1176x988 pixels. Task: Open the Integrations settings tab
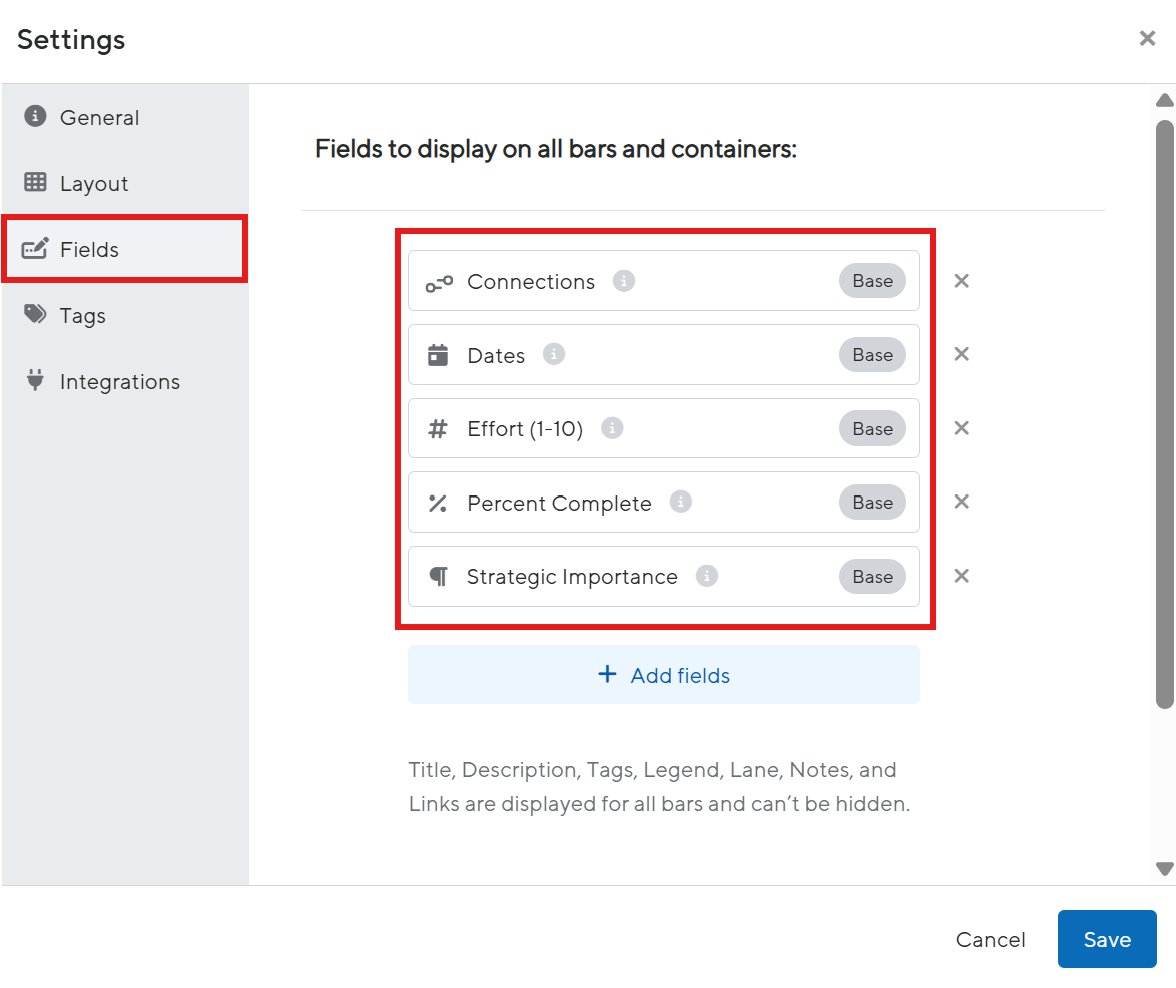(119, 382)
